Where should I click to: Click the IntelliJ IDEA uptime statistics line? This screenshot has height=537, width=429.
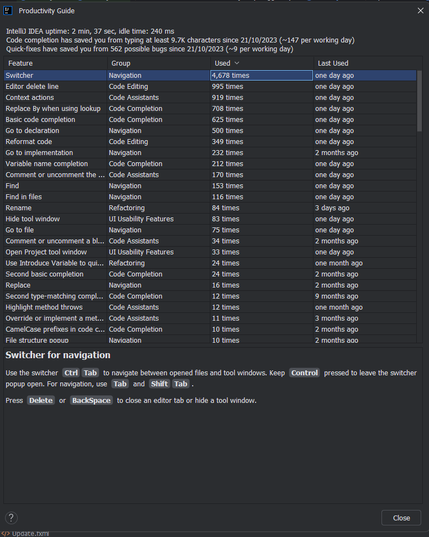coord(90,31)
